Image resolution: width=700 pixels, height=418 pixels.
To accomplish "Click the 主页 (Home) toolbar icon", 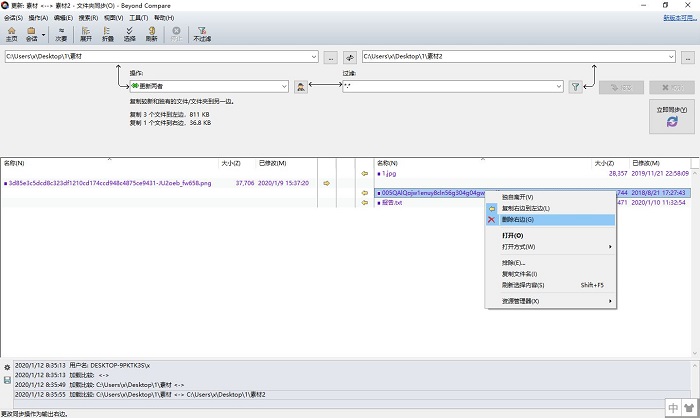I will coord(12,34).
